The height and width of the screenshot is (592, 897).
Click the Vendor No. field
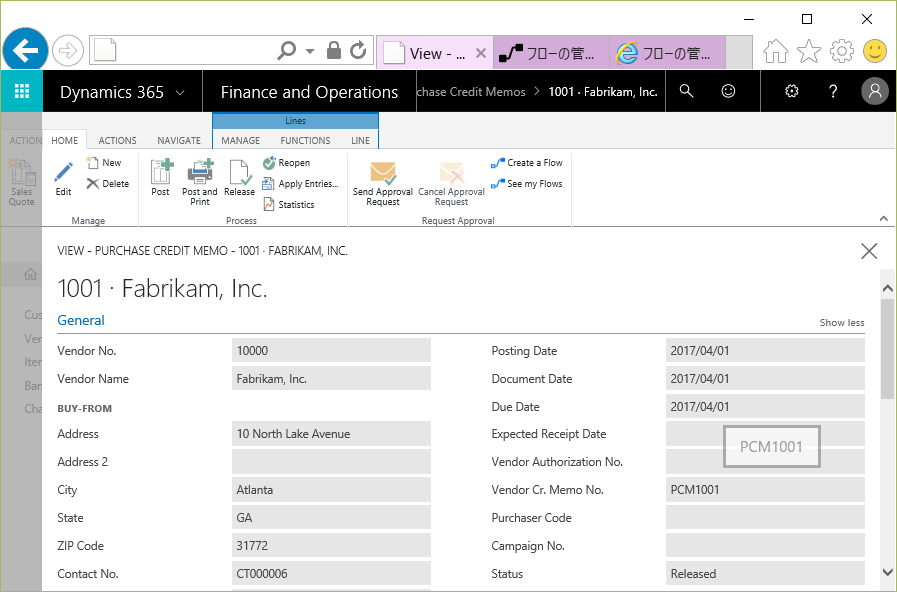coord(331,351)
